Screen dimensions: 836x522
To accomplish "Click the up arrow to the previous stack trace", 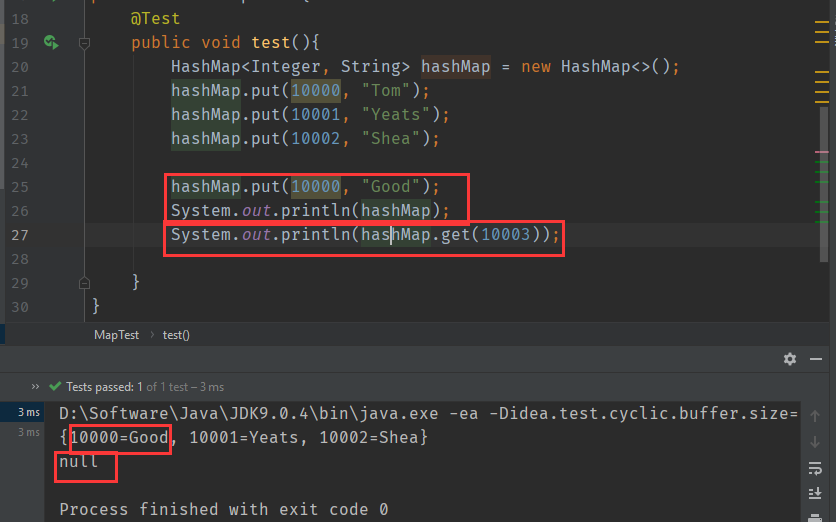I will (815, 416).
